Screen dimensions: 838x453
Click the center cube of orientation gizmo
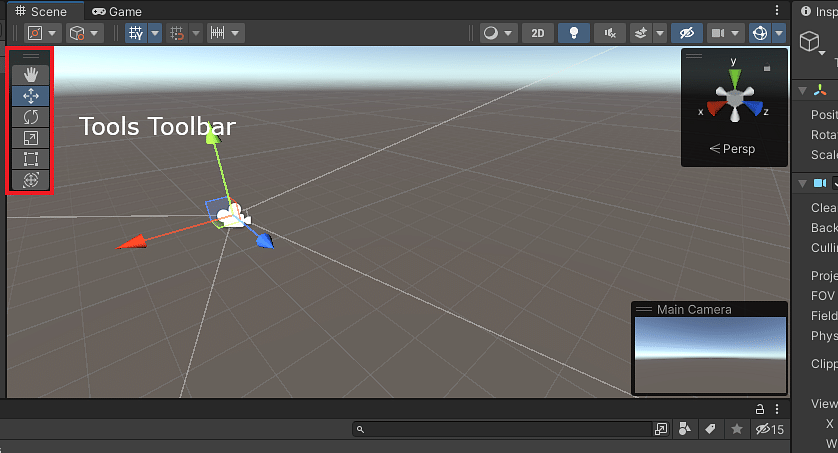click(x=735, y=98)
